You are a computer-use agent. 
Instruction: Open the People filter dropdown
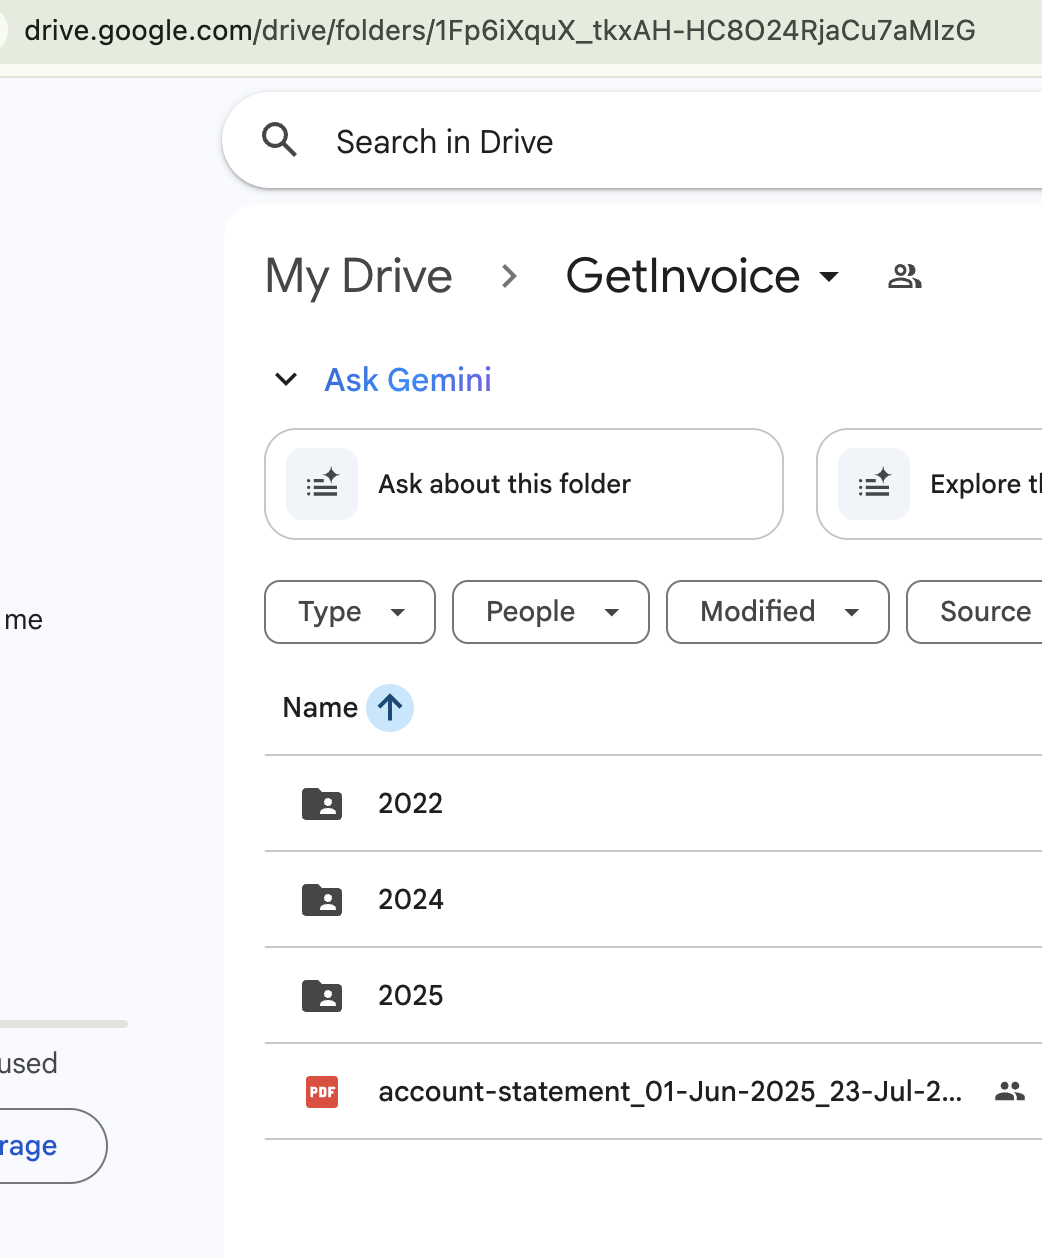(551, 612)
